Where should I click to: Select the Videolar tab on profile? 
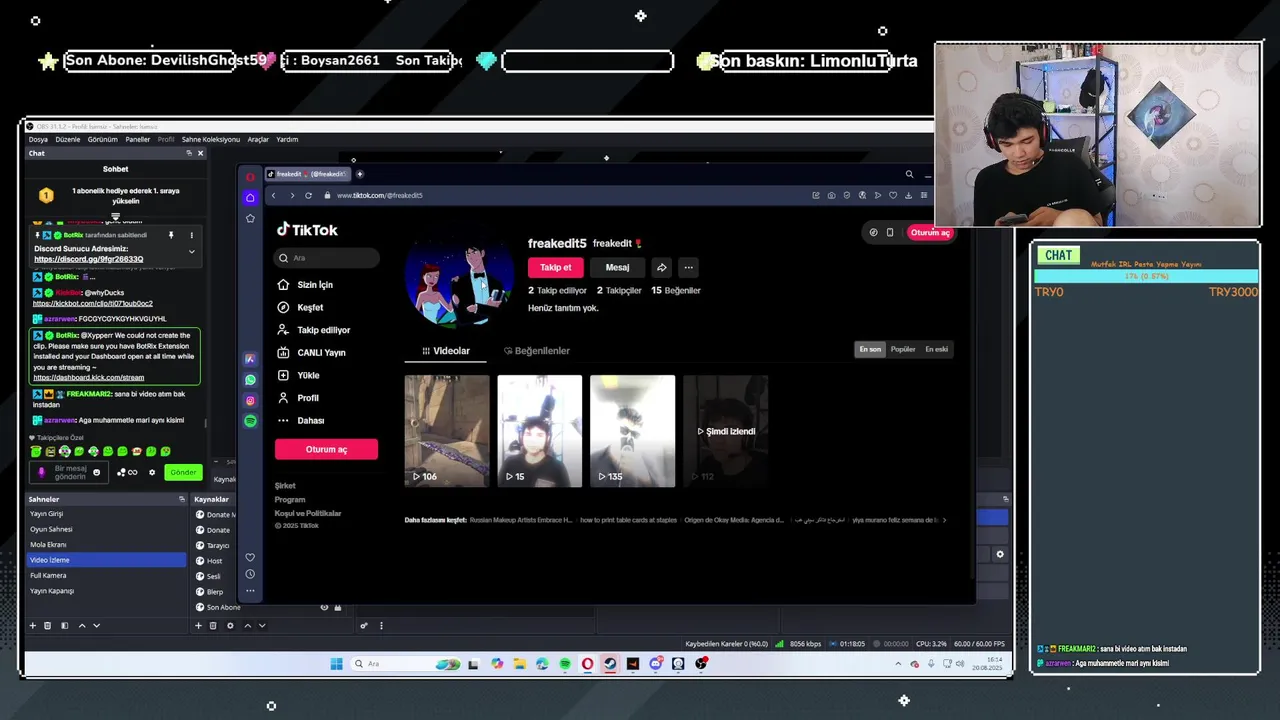[x=446, y=351]
